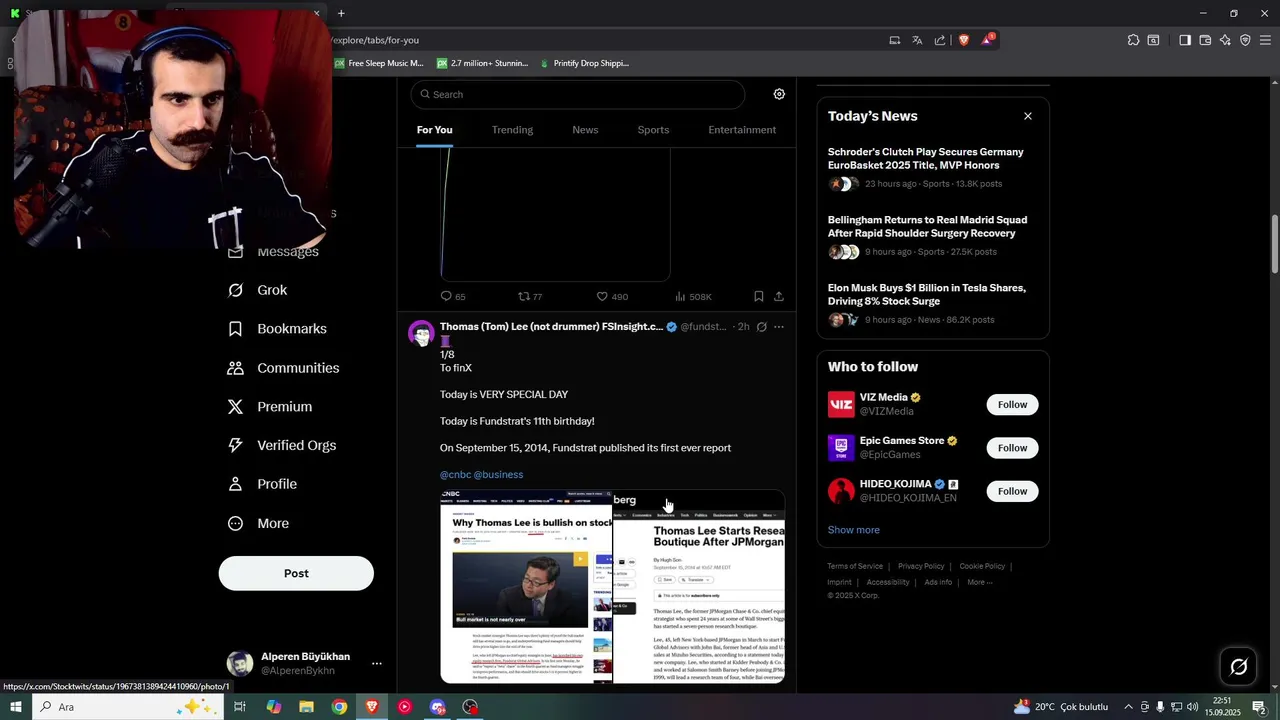Click the Grok action icon on Thomas Lee's post
This screenshot has height=720, width=1280.
762,327
